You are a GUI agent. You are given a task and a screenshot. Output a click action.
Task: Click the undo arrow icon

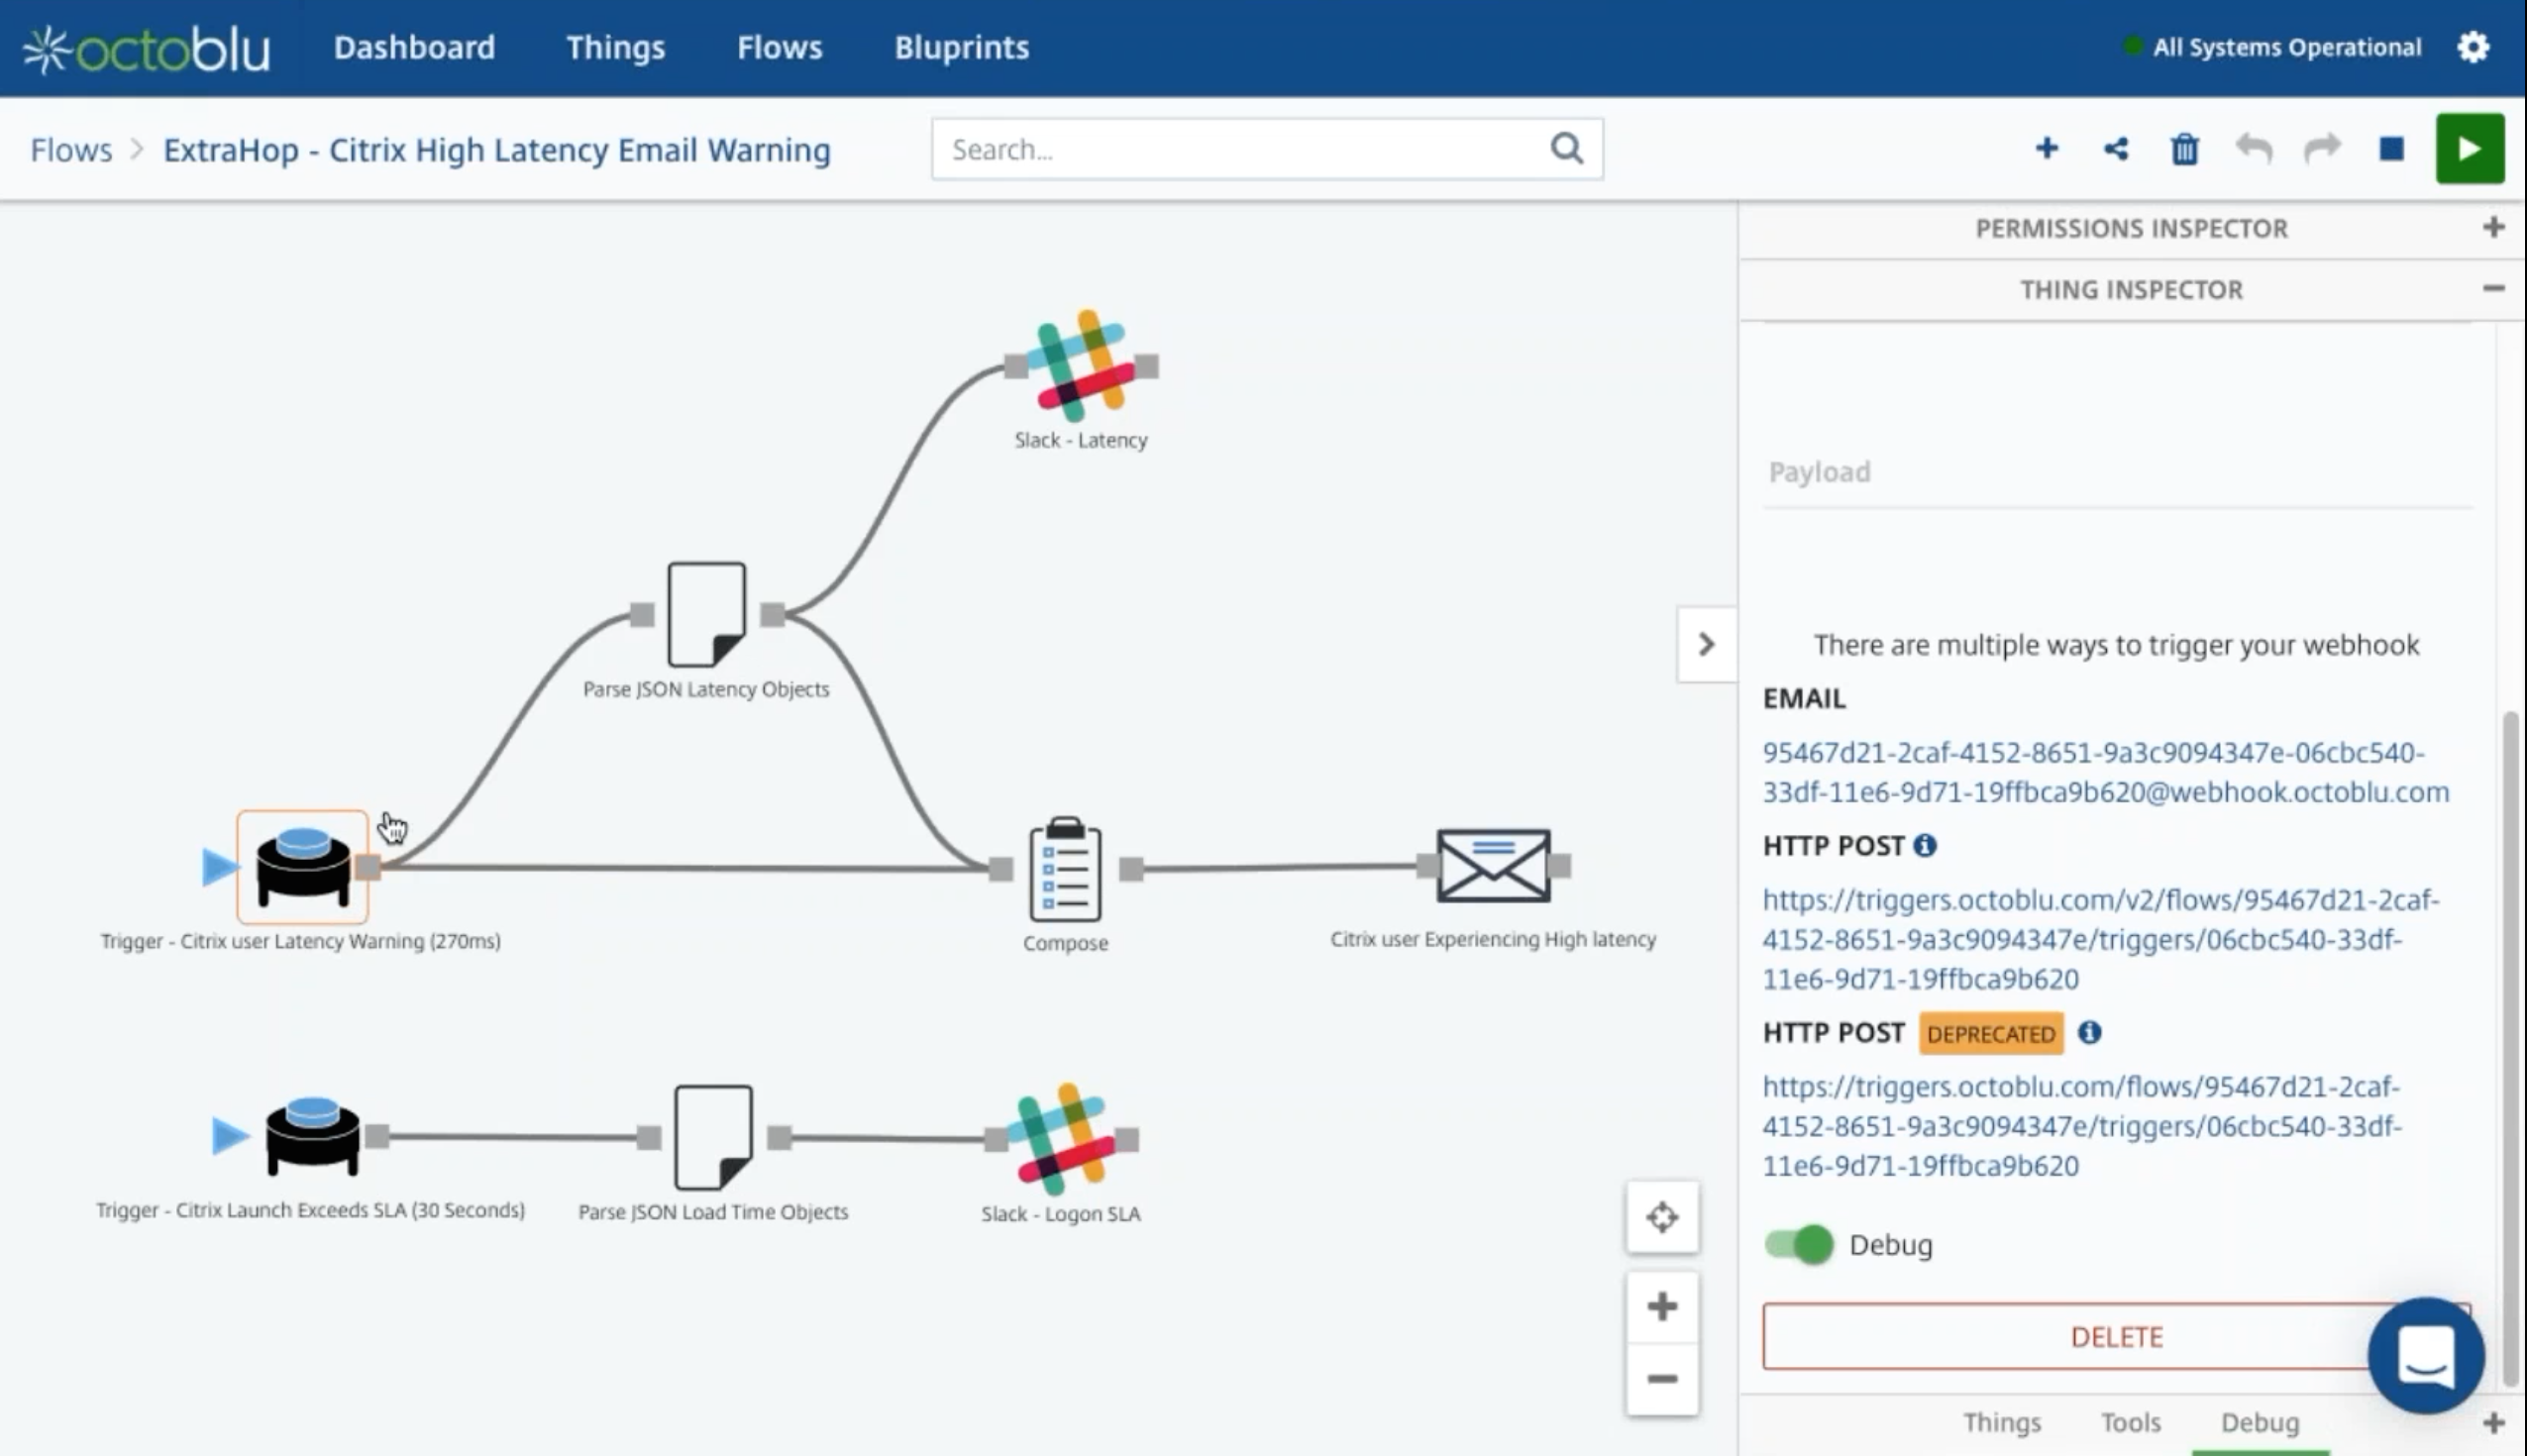pos(2253,149)
